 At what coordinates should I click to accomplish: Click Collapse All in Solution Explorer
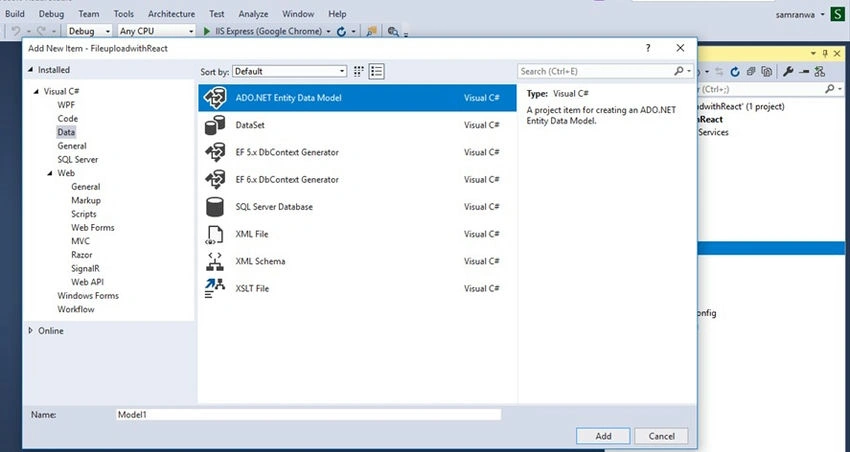point(751,72)
